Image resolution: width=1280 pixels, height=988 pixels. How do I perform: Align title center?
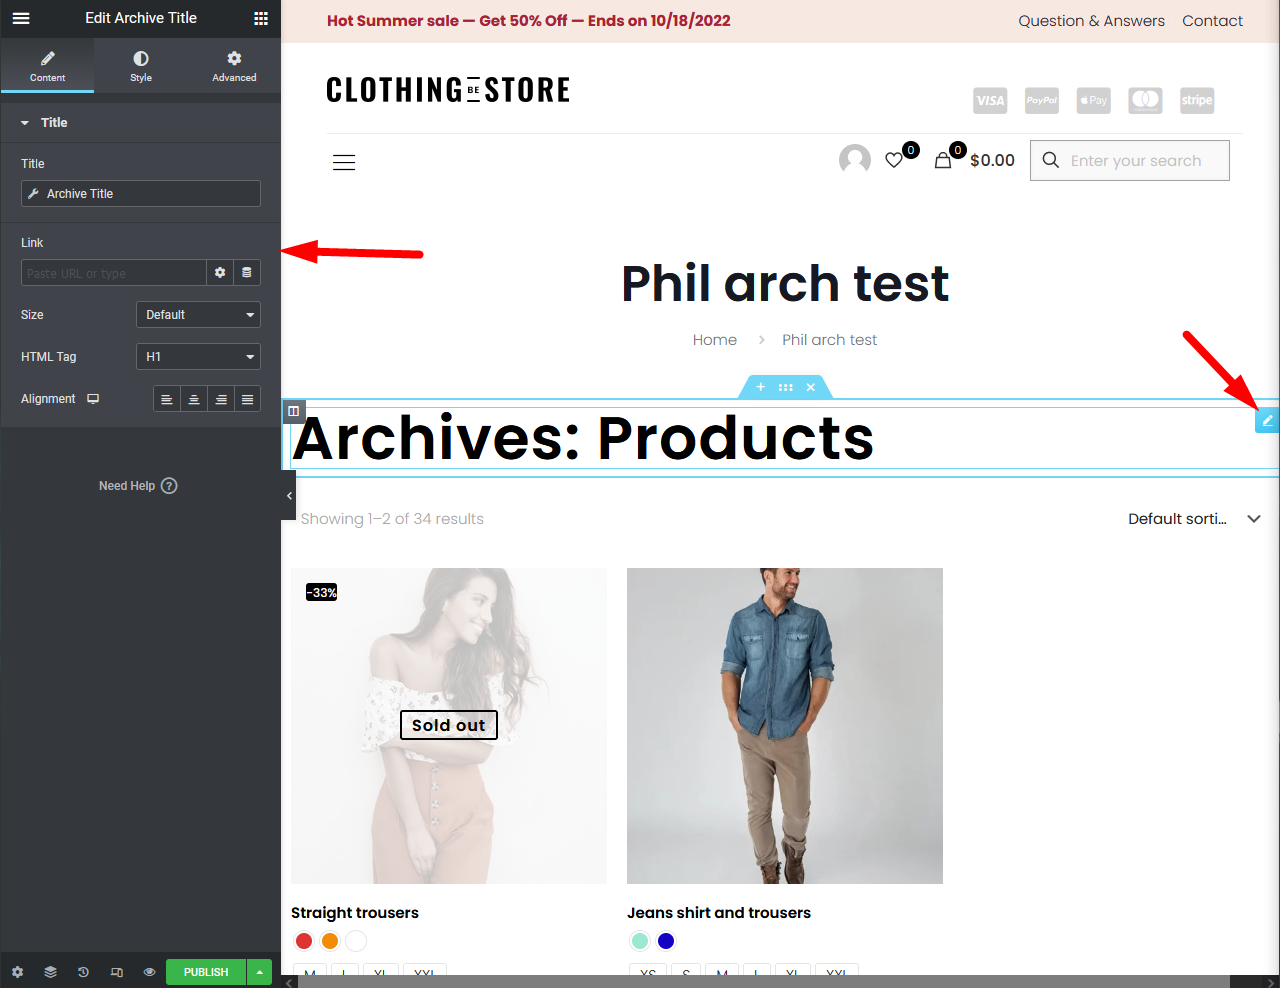(194, 399)
